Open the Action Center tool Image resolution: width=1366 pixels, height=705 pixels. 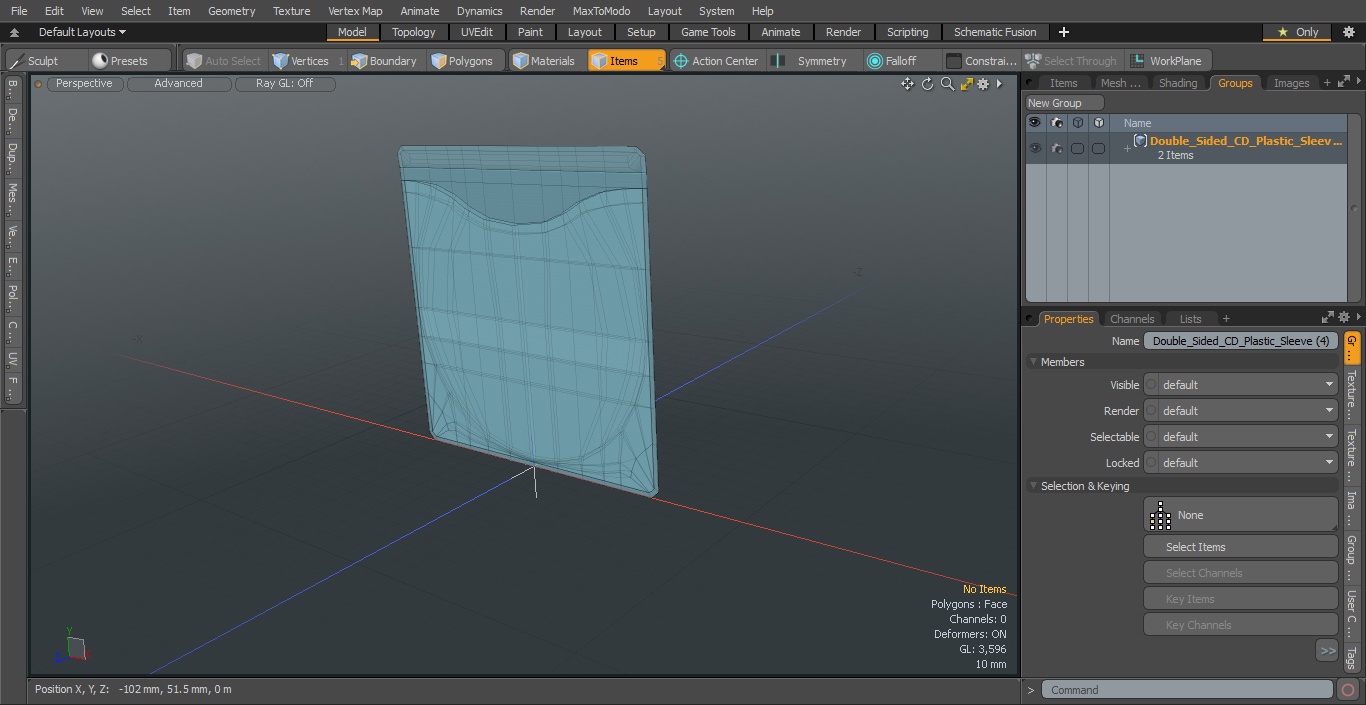coord(716,61)
